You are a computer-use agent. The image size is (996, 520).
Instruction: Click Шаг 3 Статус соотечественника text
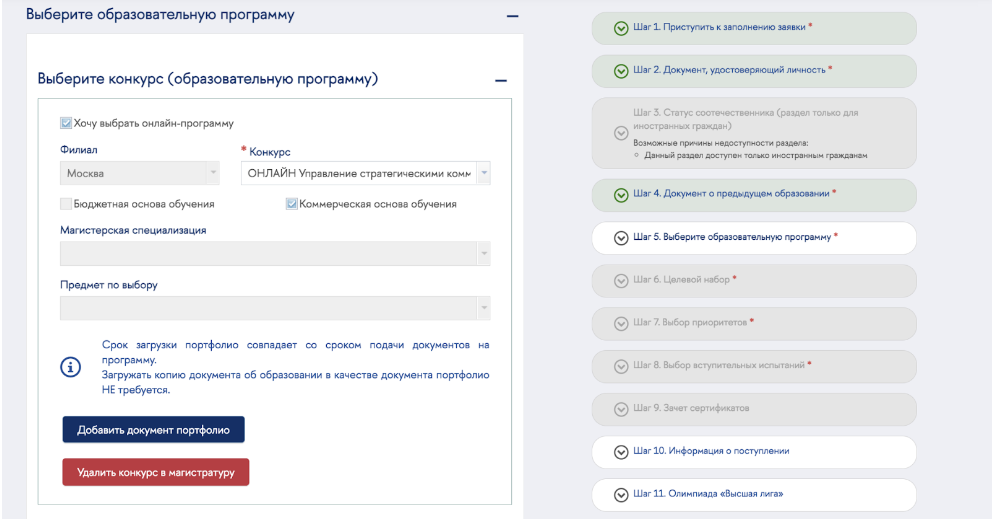click(x=746, y=119)
